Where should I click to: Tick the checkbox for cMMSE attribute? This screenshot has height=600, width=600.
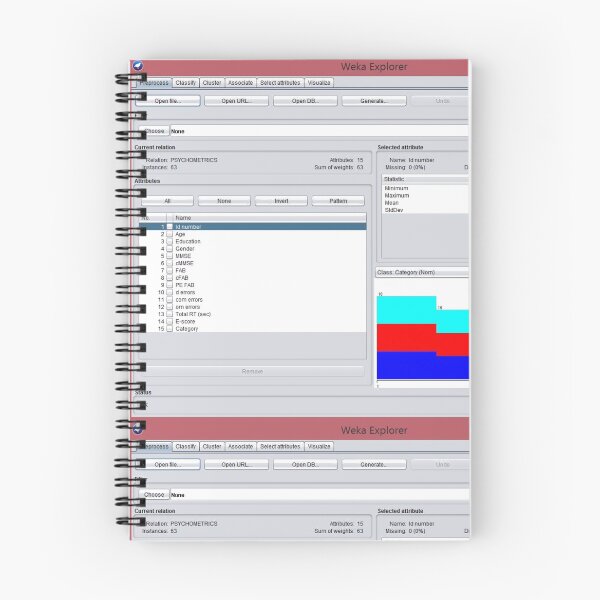pos(170,263)
